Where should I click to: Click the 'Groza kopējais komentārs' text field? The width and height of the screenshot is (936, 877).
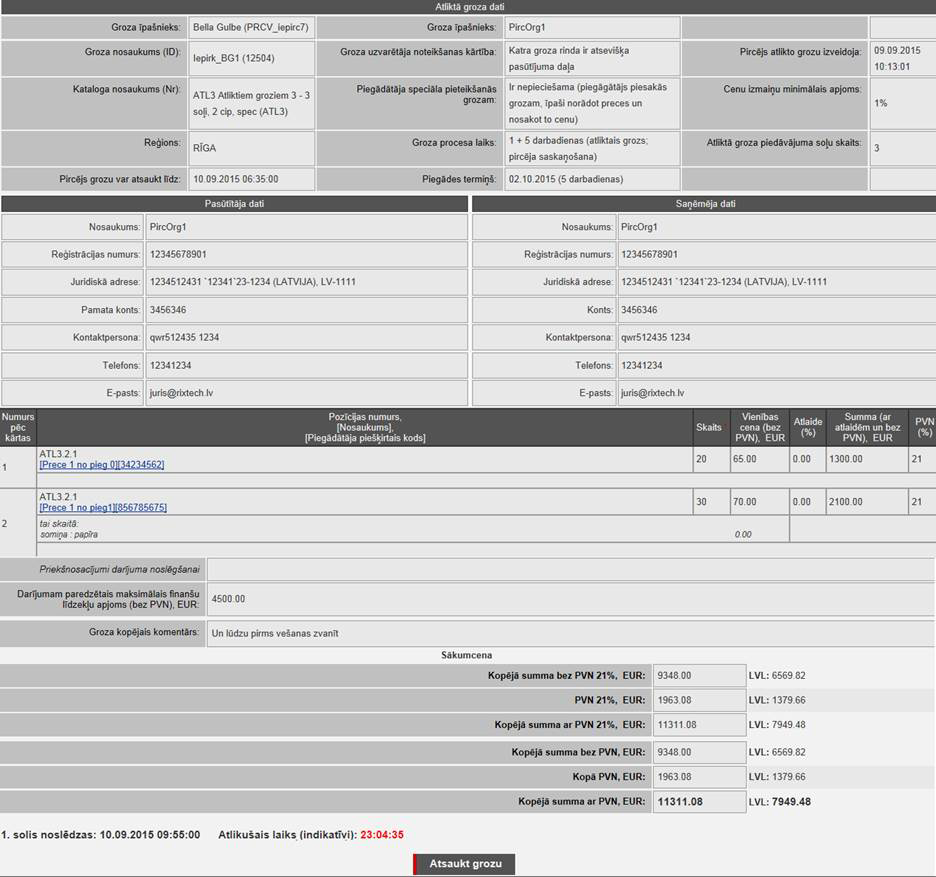(x=570, y=633)
